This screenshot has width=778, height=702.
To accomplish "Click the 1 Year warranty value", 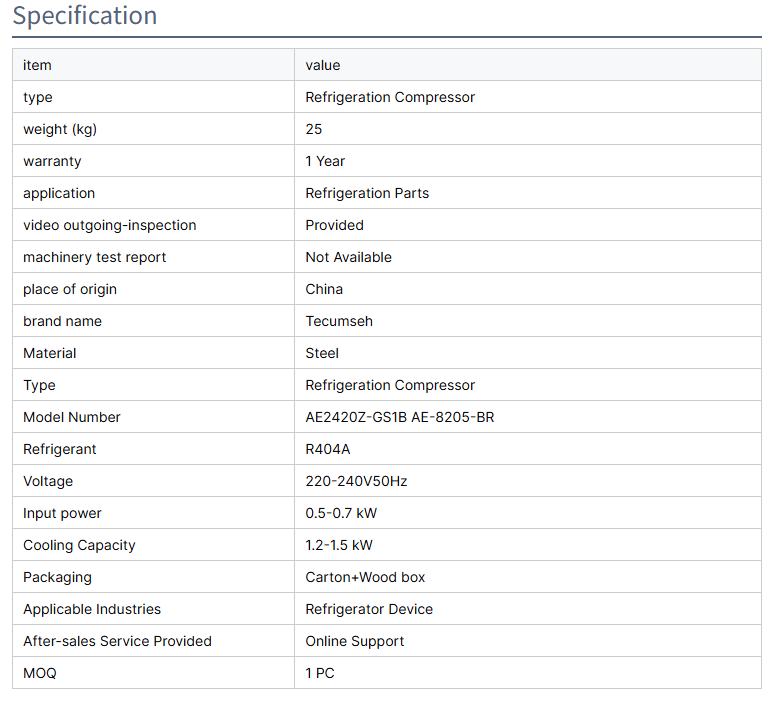I will click(325, 161).
